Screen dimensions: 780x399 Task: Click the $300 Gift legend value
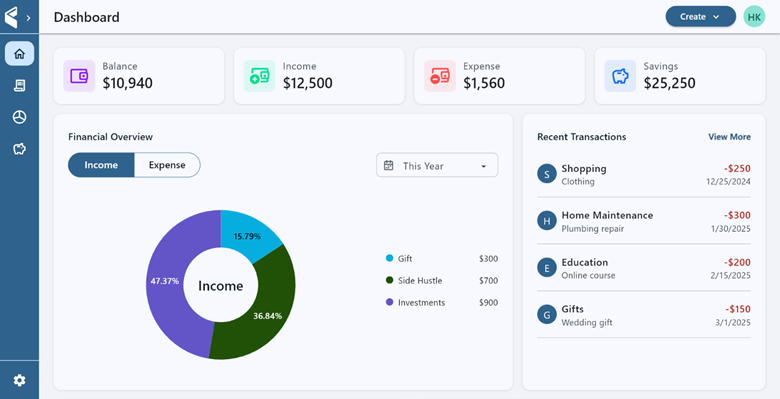click(488, 259)
